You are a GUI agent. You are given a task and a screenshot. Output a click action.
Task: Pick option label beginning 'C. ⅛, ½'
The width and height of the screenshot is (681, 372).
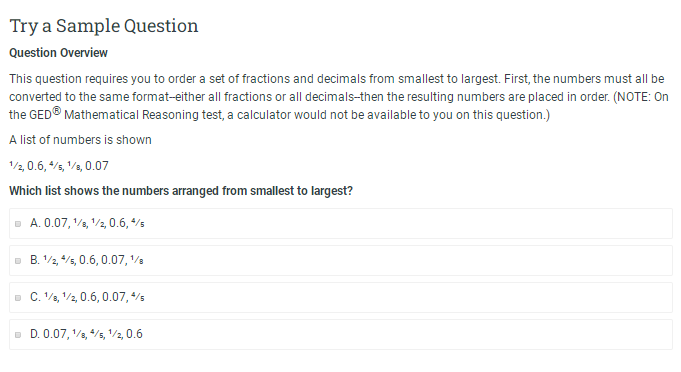pos(87,297)
